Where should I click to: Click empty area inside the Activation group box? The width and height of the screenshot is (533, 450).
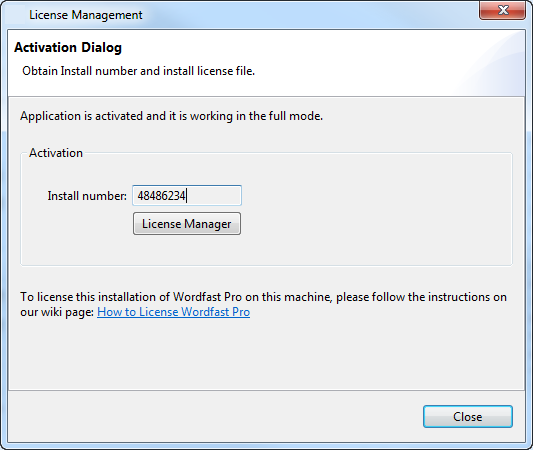pos(374,211)
